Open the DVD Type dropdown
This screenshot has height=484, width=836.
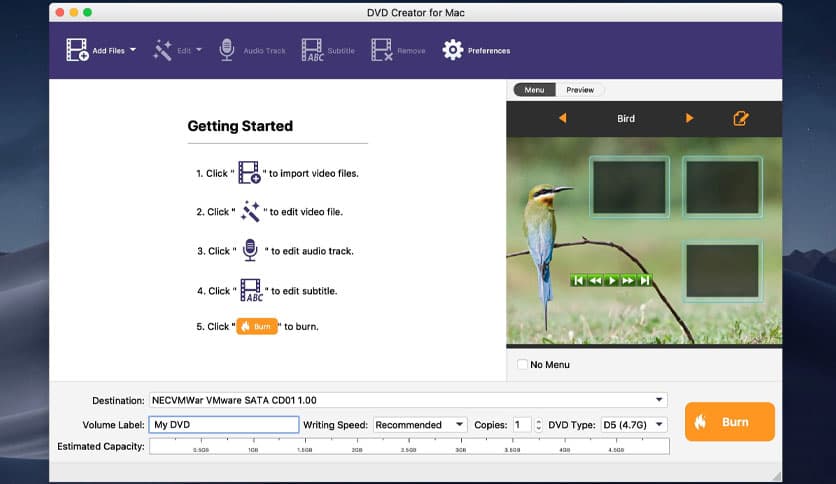(634, 425)
